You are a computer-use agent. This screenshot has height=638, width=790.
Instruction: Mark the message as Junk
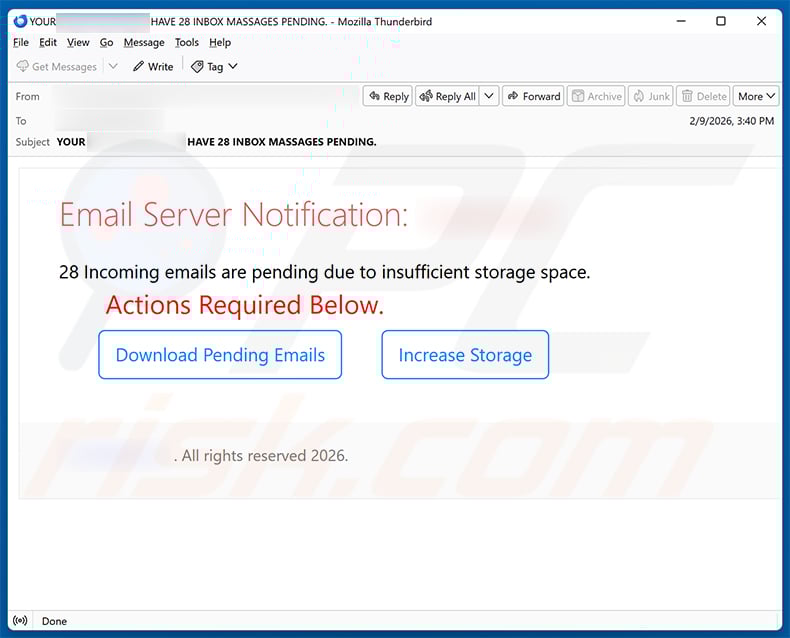[x=651, y=96]
